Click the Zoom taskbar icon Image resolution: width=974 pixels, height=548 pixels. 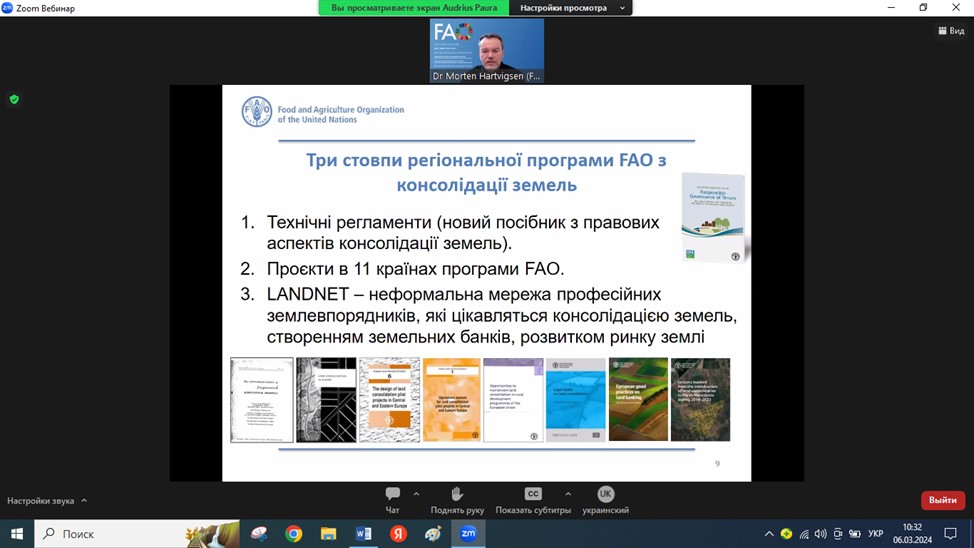pos(468,534)
